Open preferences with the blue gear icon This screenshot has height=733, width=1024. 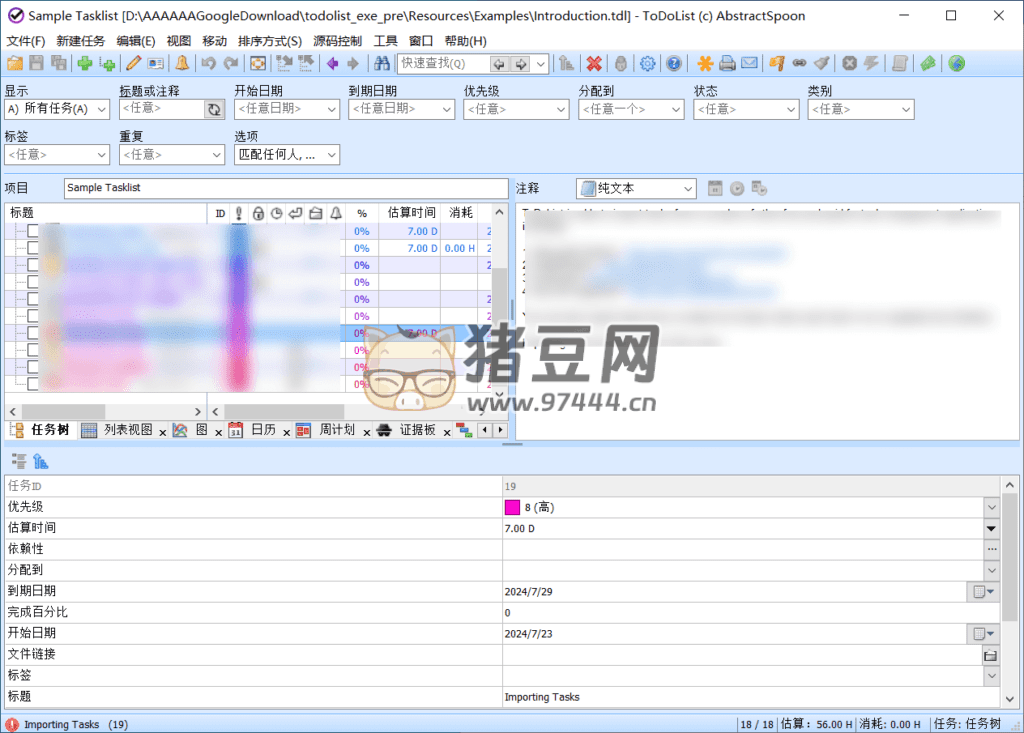(x=647, y=63)
